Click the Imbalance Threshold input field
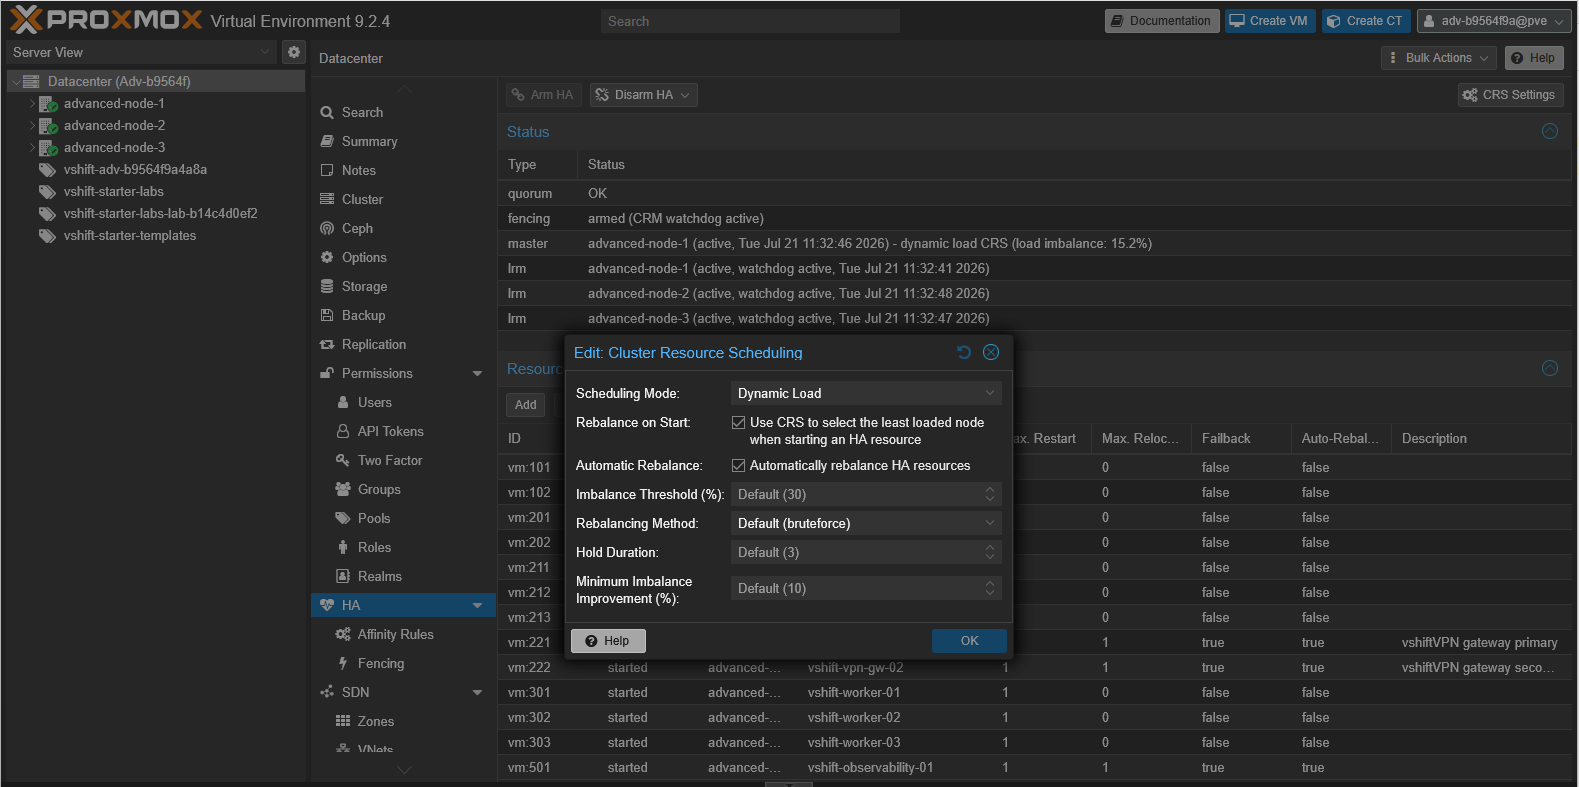Screen dimensions: 1579x787 click(856, 495)
